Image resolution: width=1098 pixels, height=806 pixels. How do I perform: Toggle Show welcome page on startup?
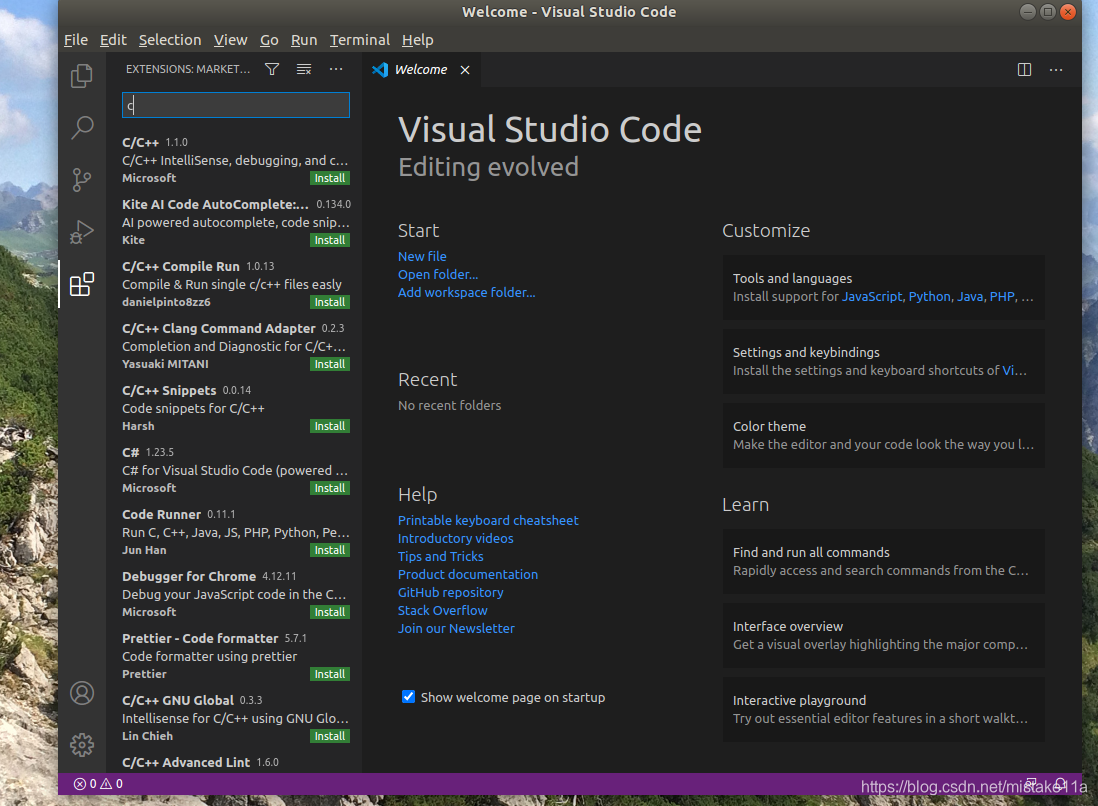408,697
